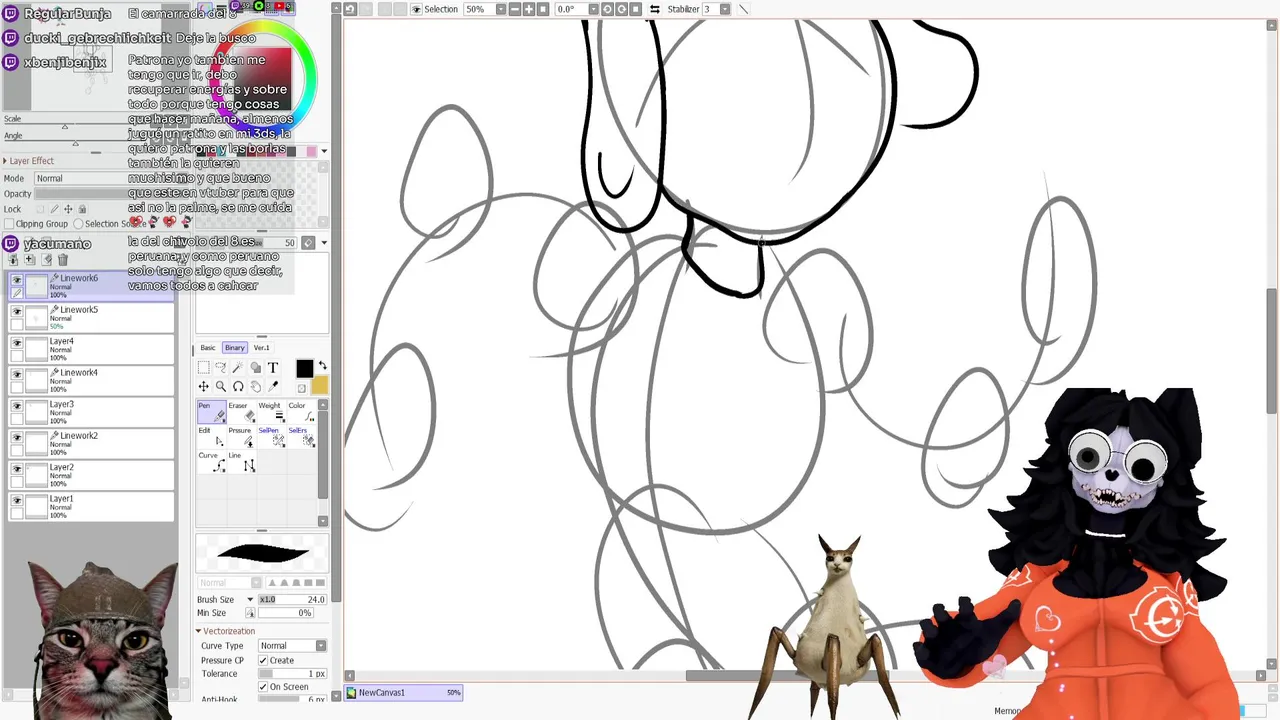Viewport: 1280px width, 720px height.
Task: Toggle Show Selection eye button
Action: point(417,9)
